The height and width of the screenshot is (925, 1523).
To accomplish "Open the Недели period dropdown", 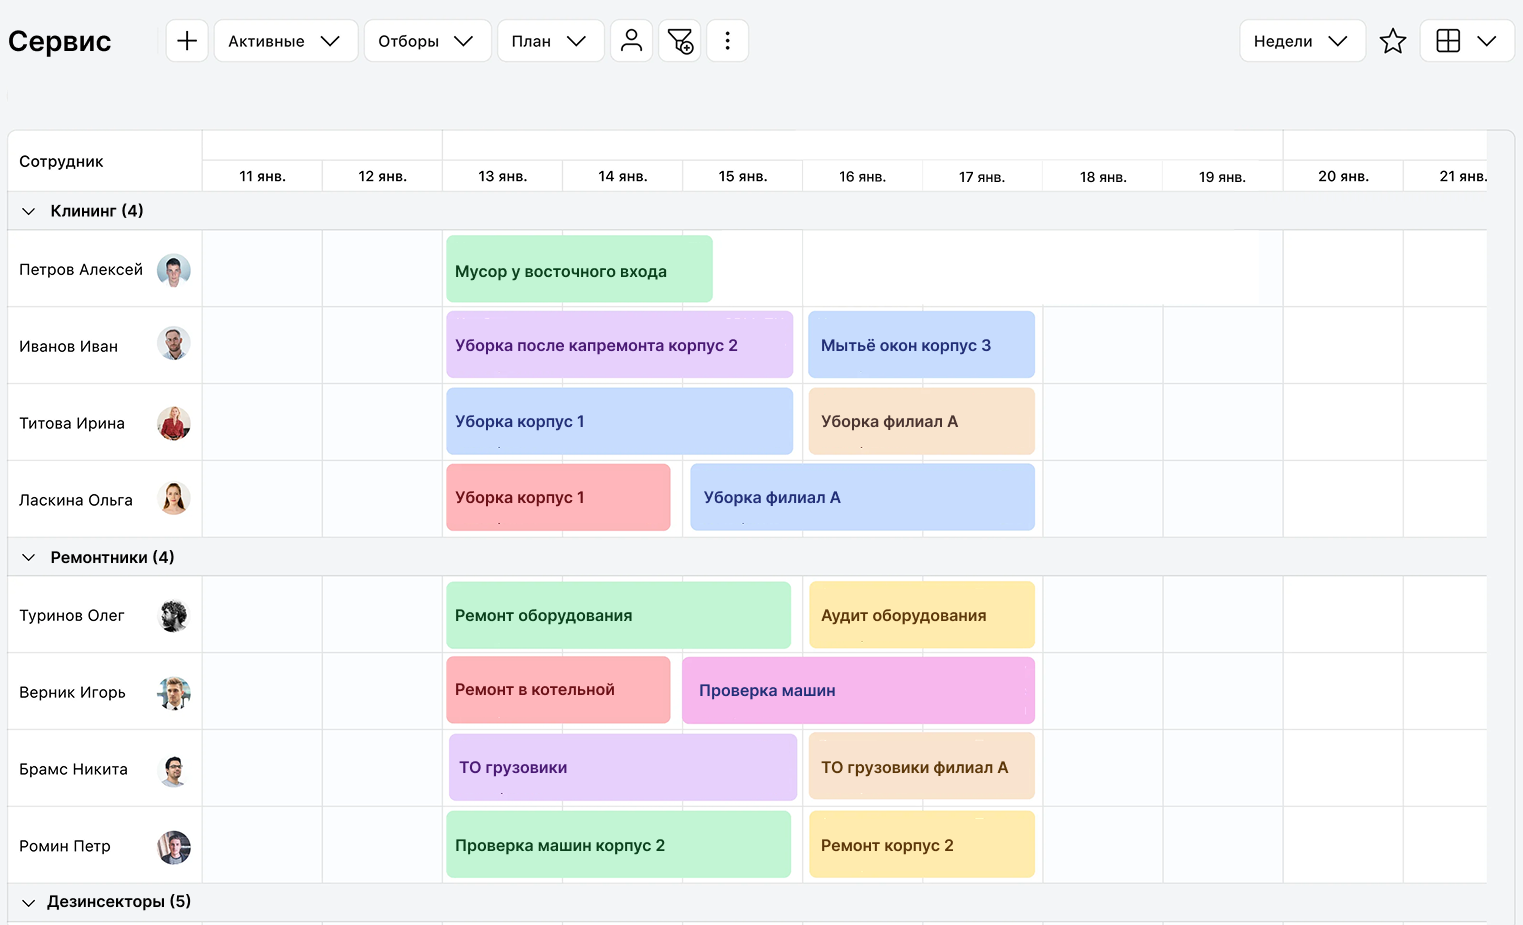I will click(x=1301, y=41).
